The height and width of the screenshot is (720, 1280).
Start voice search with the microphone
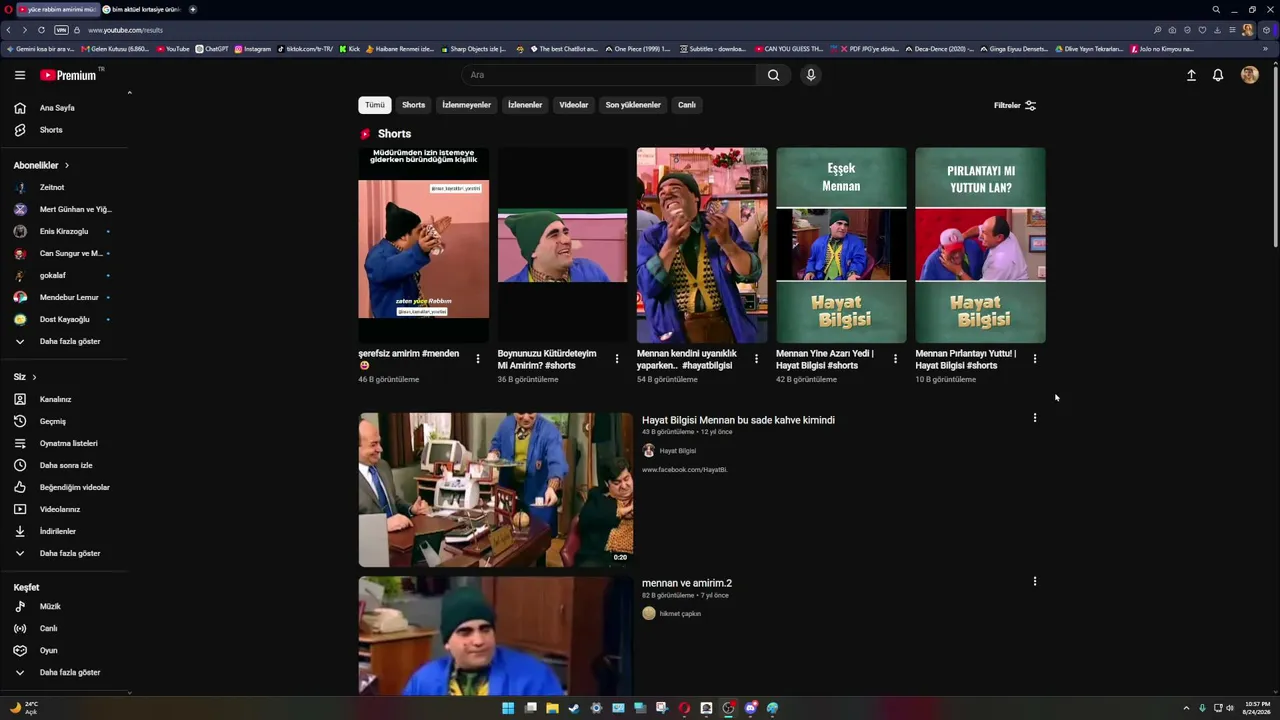[811, 75]
